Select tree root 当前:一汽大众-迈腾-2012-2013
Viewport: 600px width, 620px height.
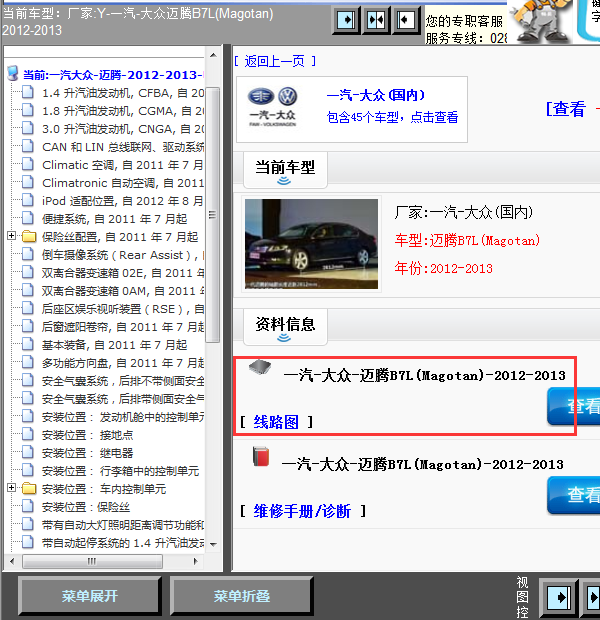[x=113, y=75]
